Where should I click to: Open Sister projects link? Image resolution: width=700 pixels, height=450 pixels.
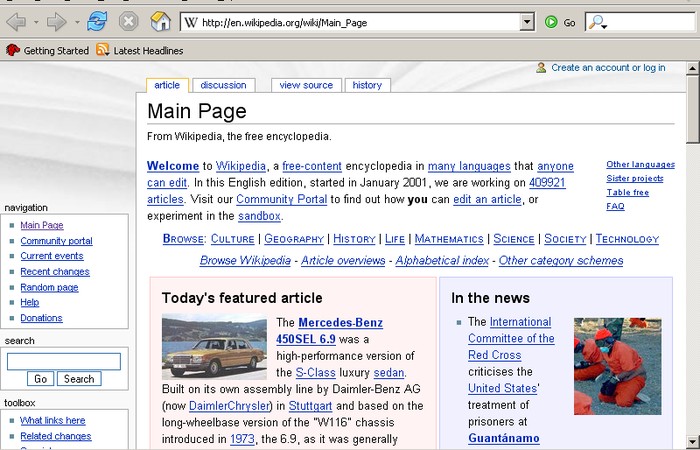point(635,178)
